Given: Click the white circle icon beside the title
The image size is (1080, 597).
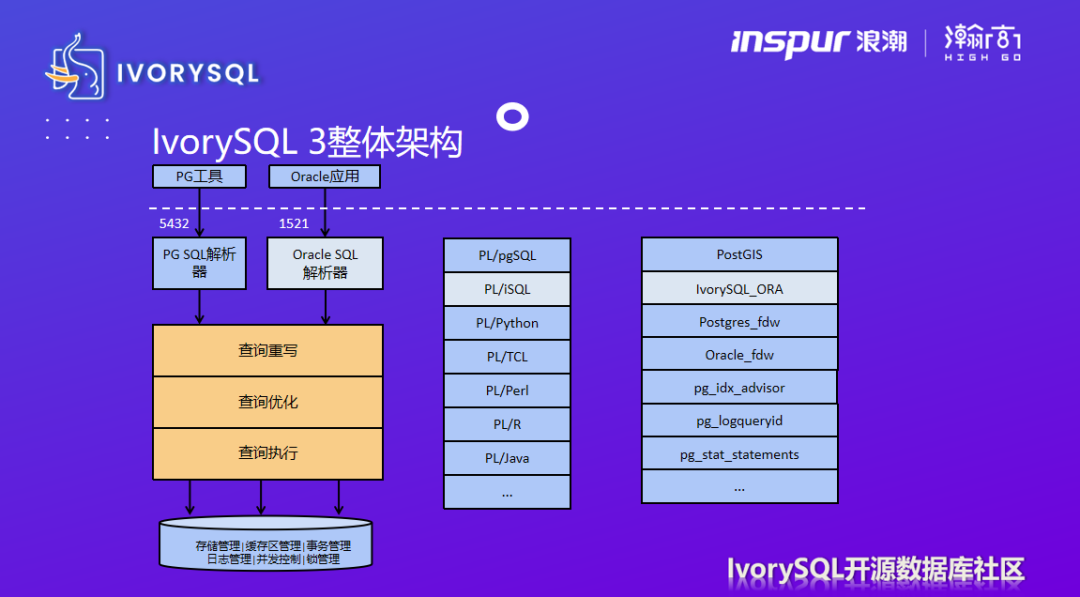Looking at the screenshot, I should click(x=512, y=117).
